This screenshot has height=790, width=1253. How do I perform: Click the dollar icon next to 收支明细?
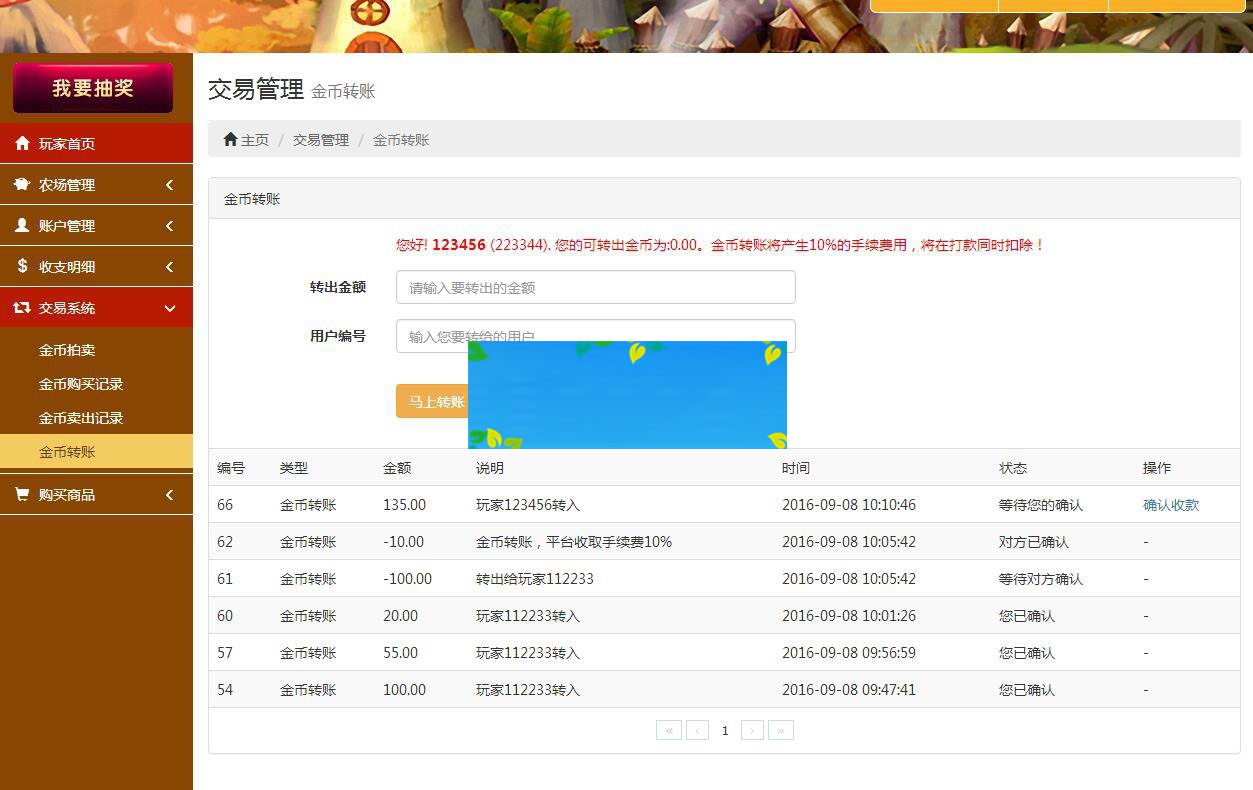point(23,266)
